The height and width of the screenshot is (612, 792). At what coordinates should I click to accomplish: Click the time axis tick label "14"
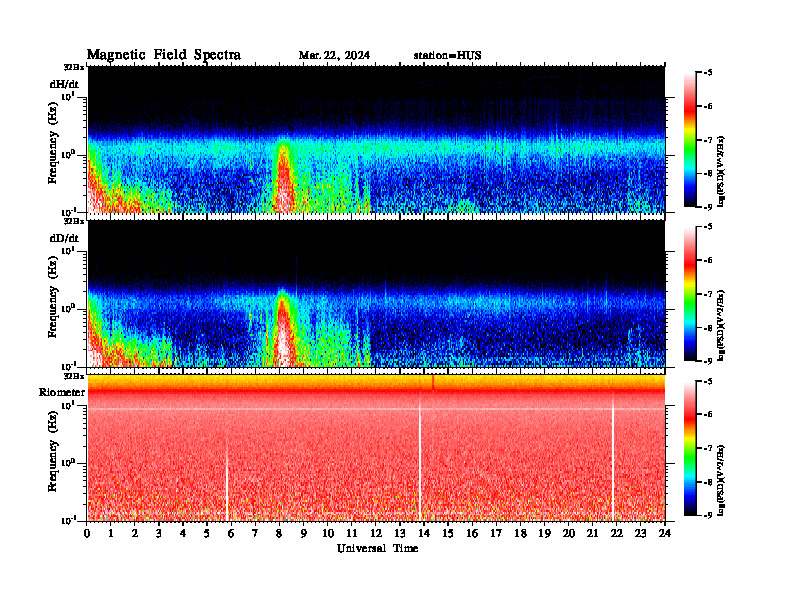424,533
